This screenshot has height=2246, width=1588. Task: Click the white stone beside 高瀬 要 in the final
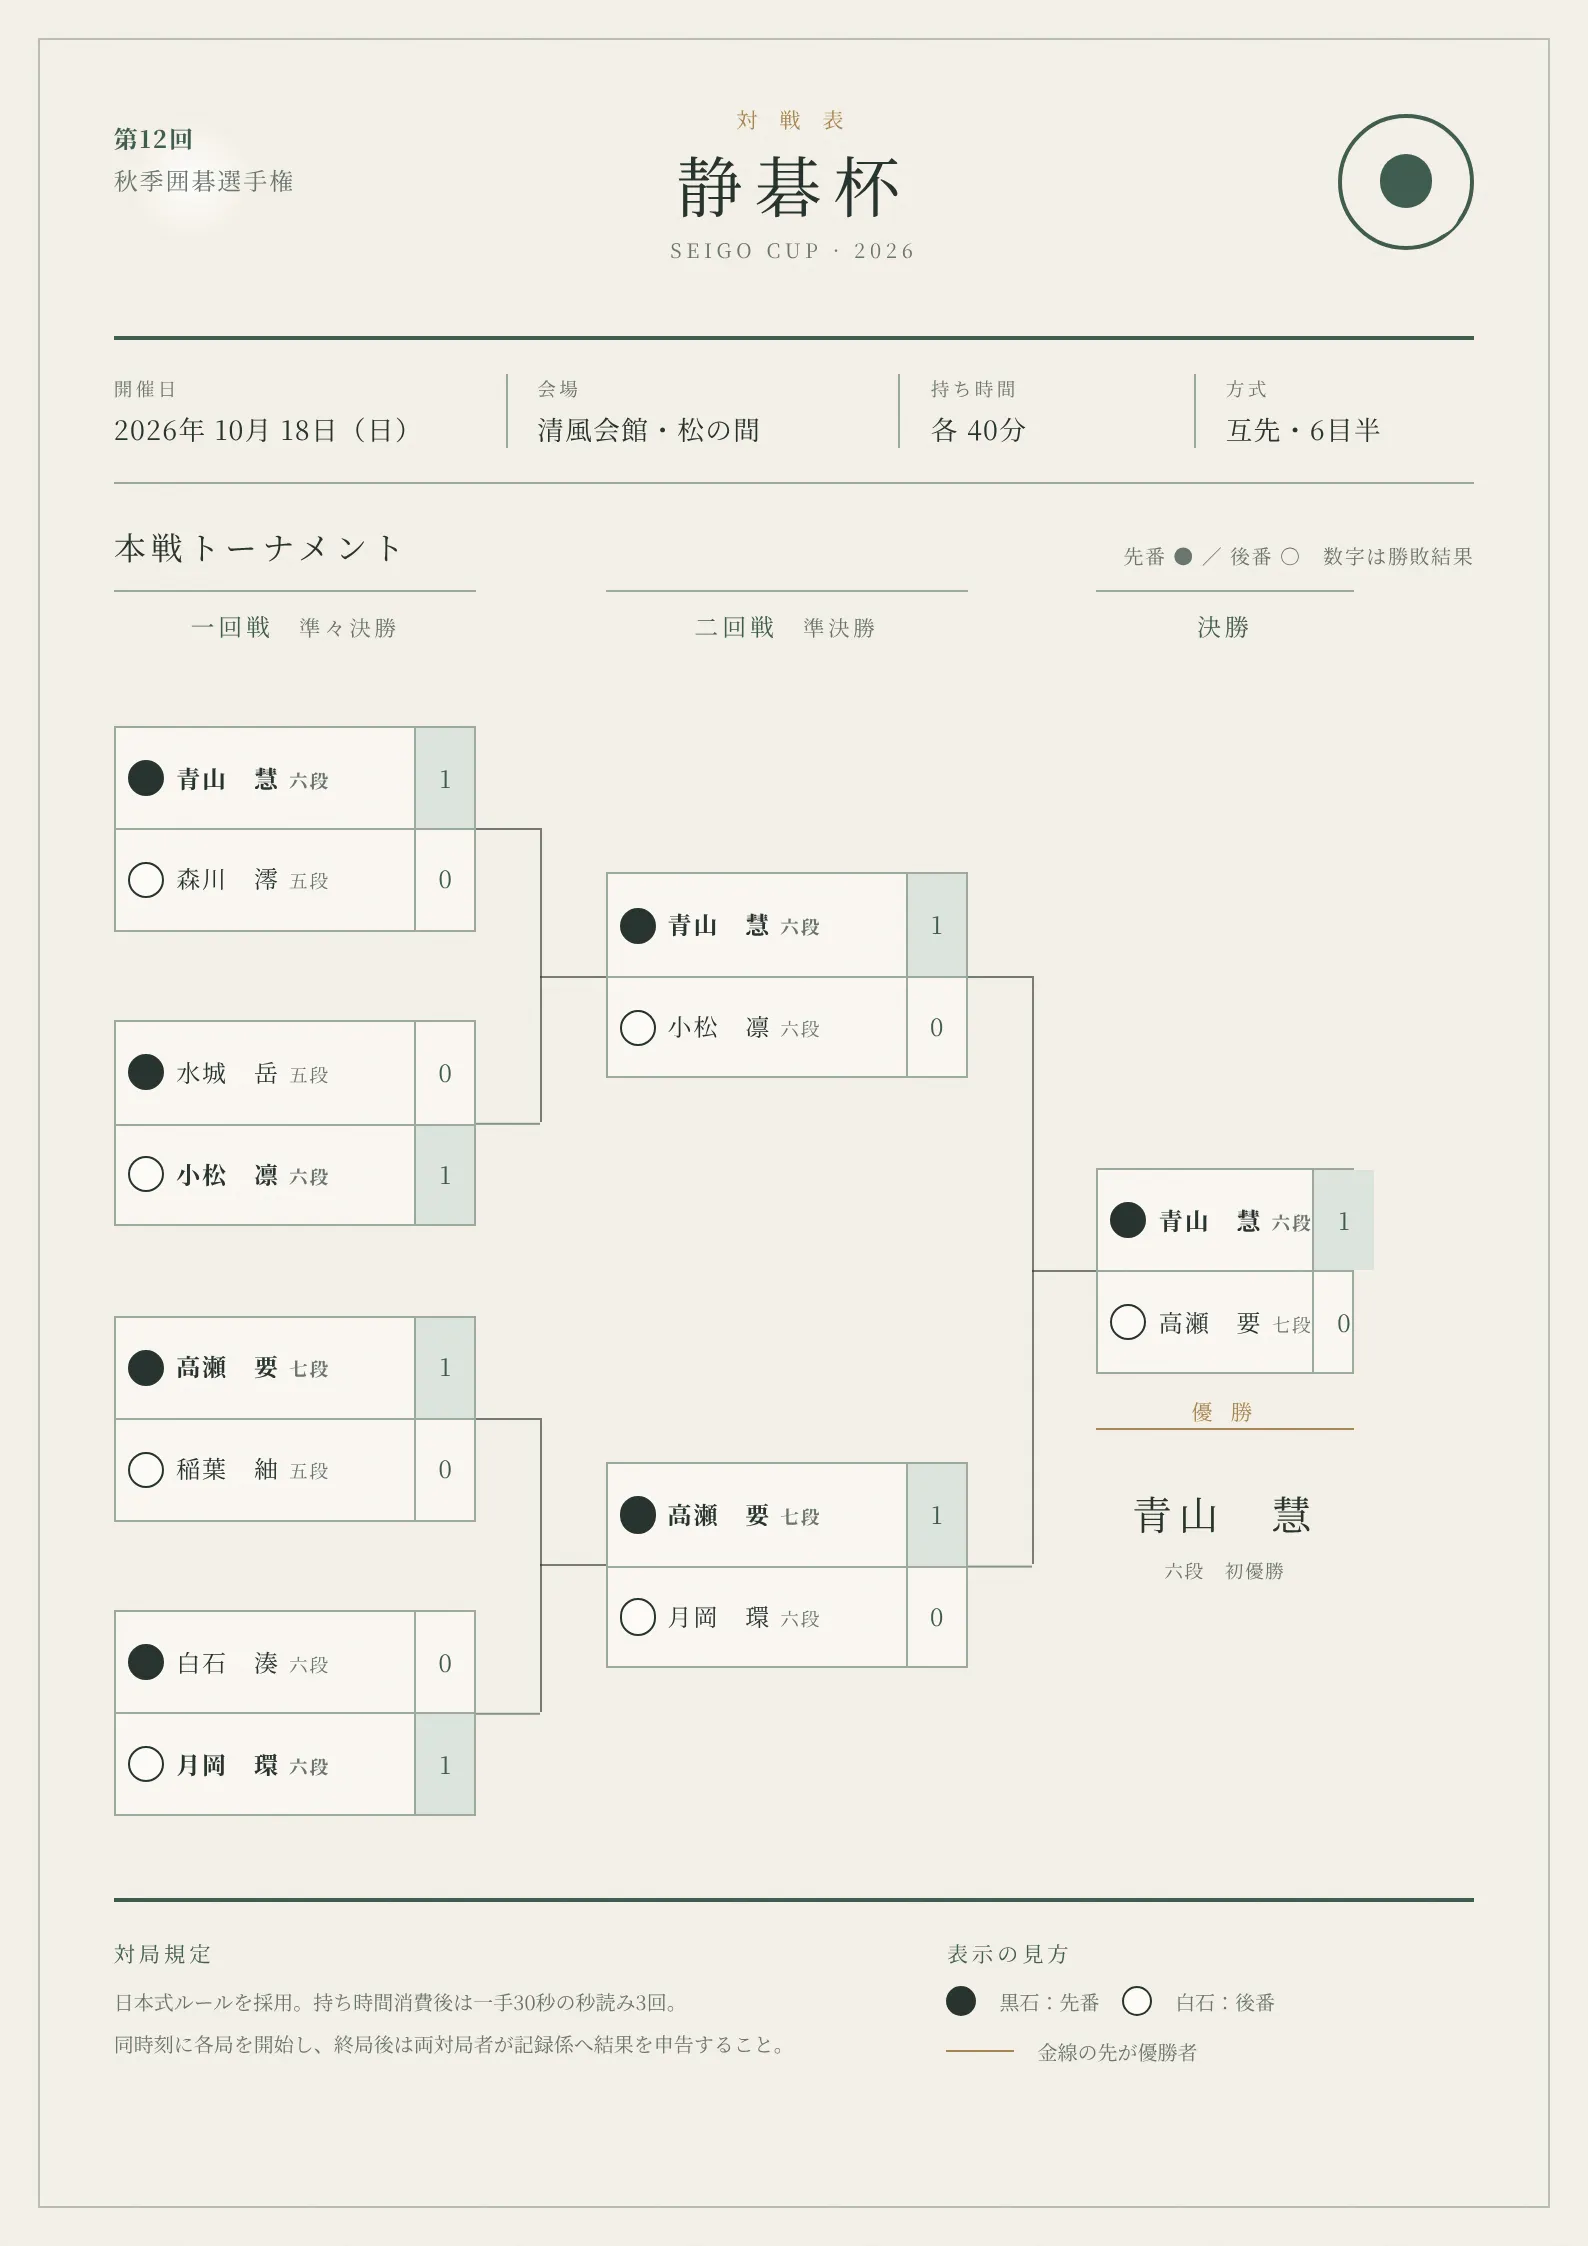tap(1128, 1322)
